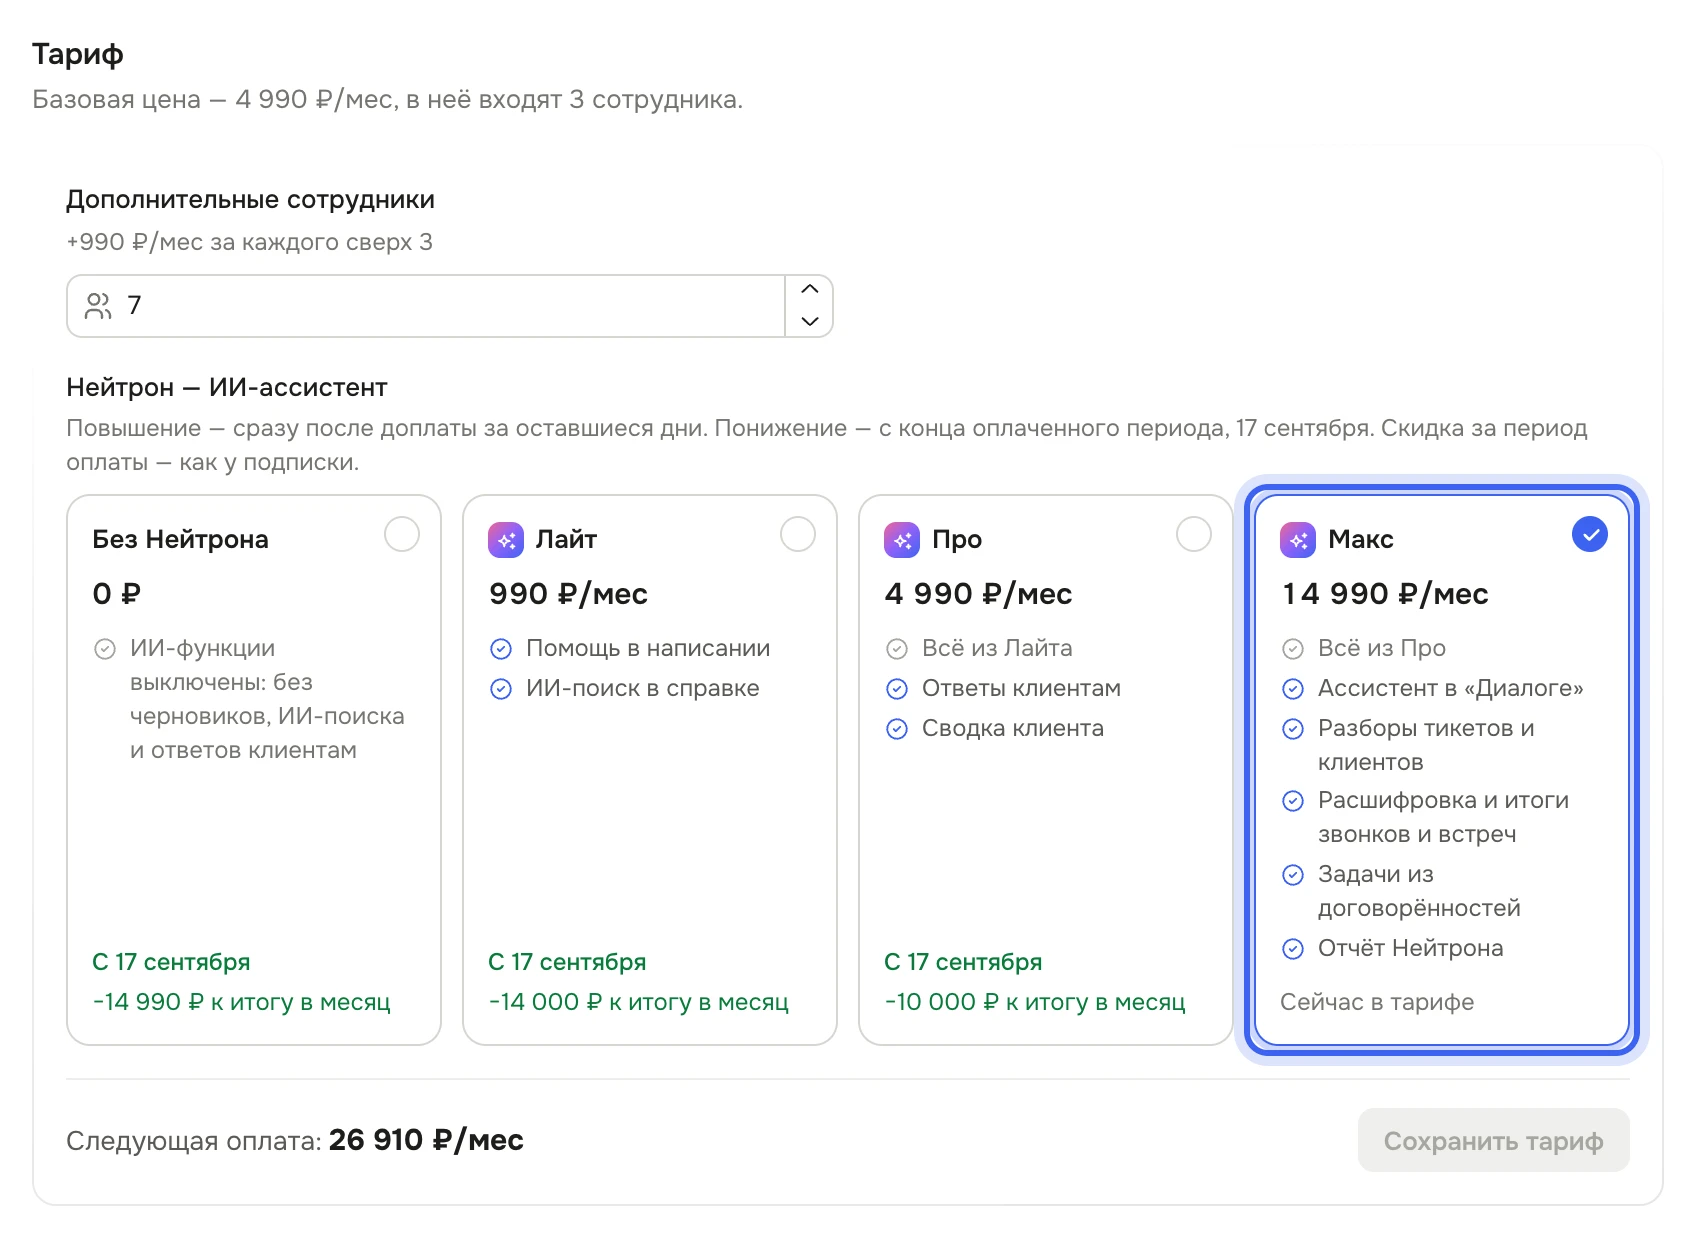Click the check icon beside Всё из Лайта
Image resolution: width=1696 pixels, height=1238 pixels.
tap(897, 649)
